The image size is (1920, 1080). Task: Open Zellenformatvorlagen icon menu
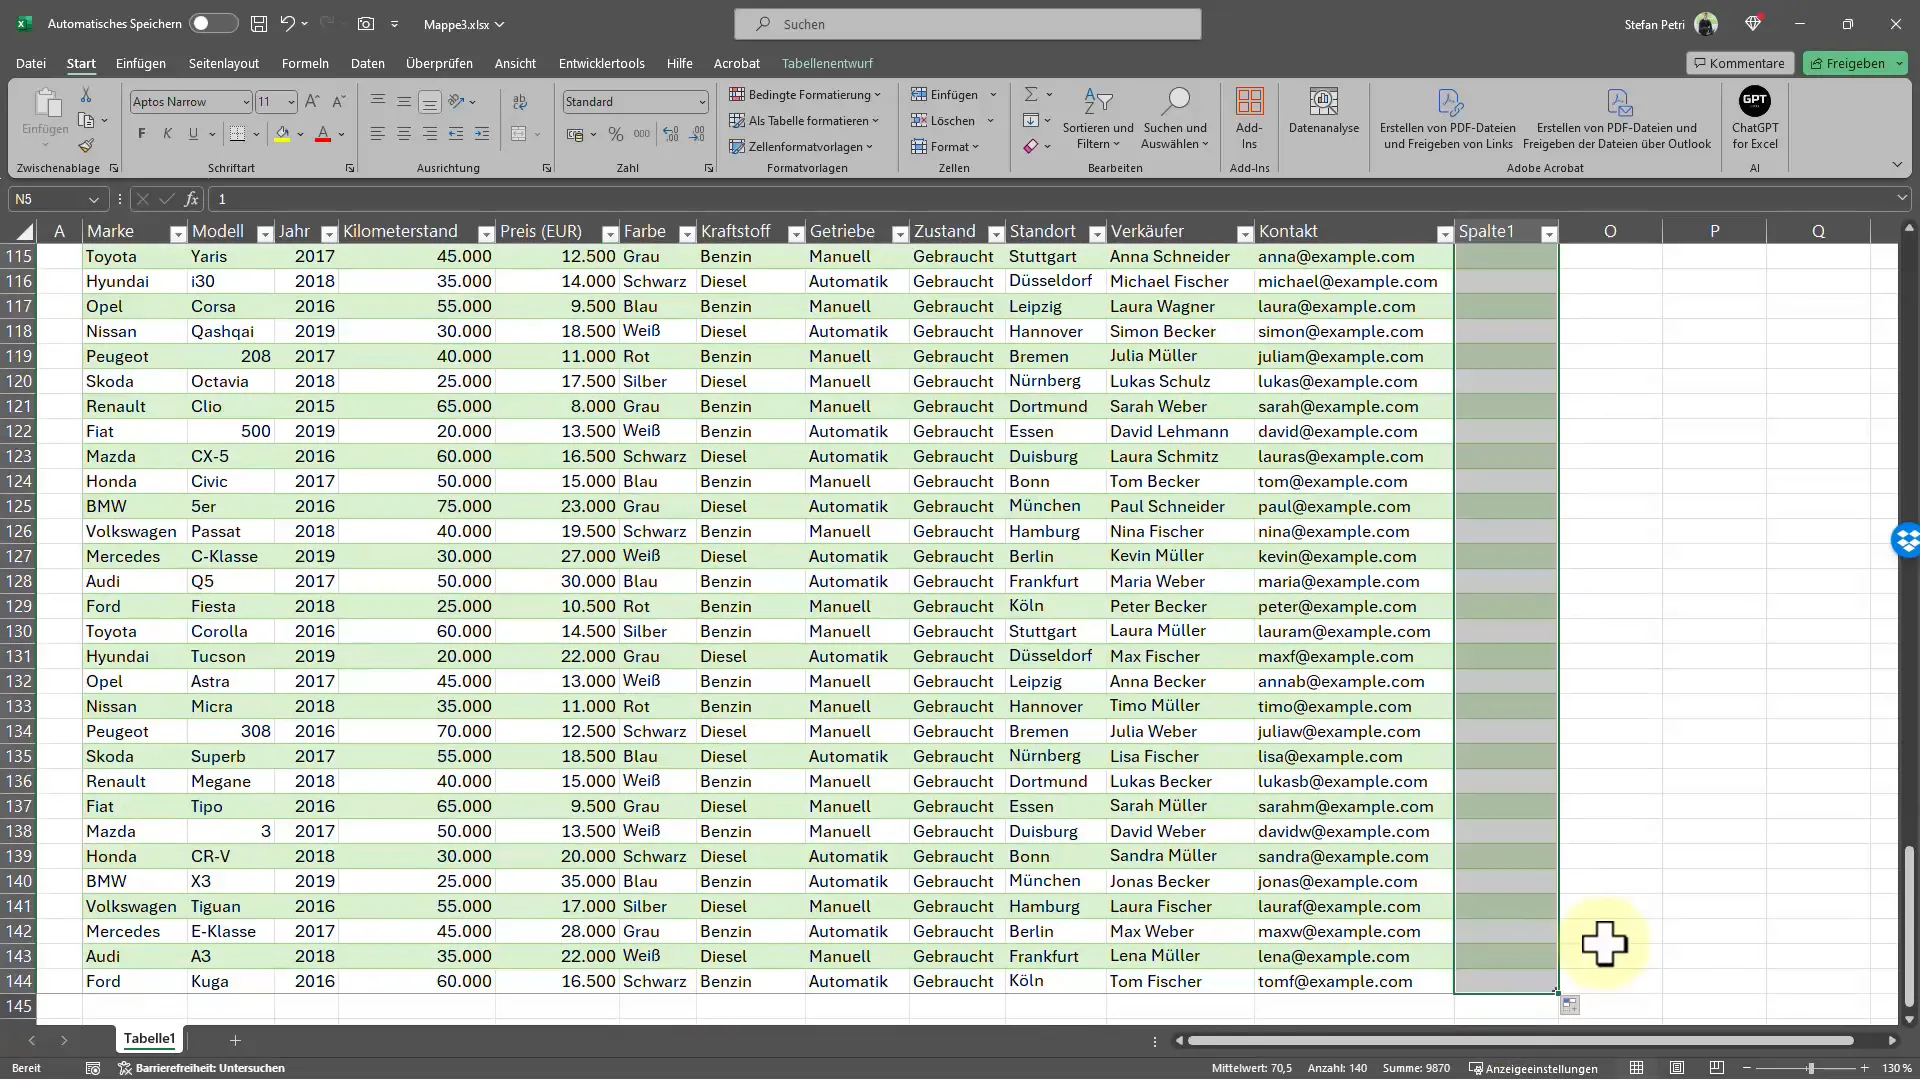[806, 145]
